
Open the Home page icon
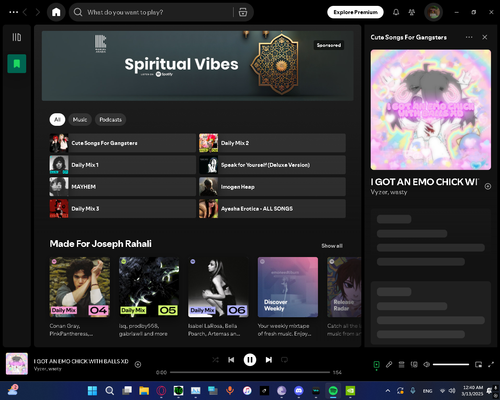(x=56, y=12)
